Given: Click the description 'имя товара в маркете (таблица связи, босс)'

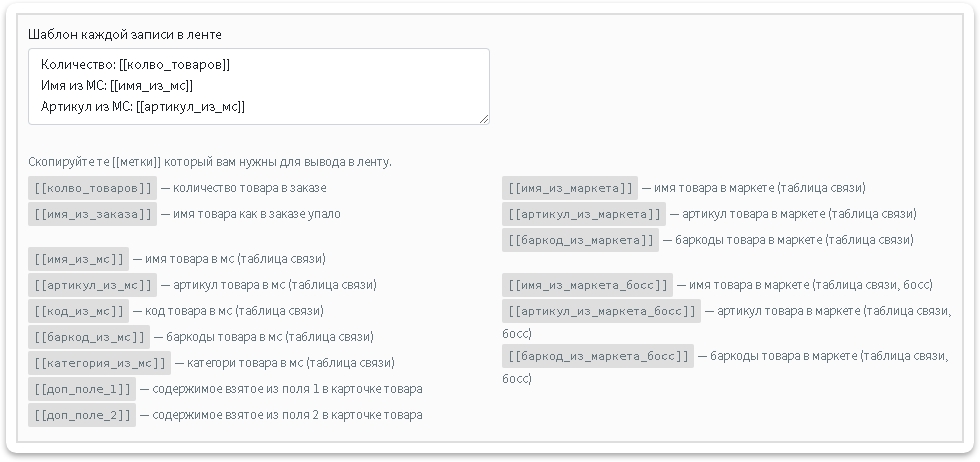Looking at the screenshot, I should (x=811, y=285).
